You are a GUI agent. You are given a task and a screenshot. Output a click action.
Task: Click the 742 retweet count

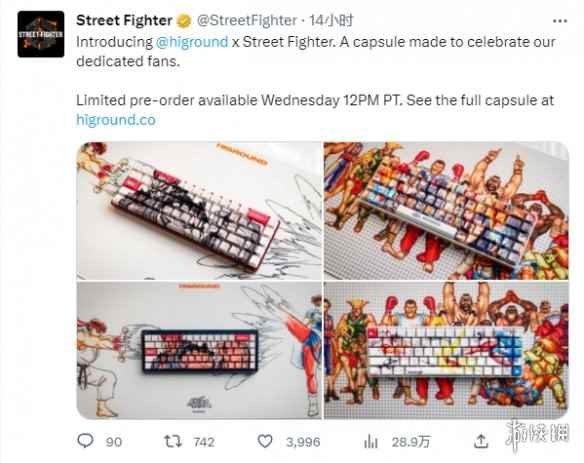click(204, 442)
